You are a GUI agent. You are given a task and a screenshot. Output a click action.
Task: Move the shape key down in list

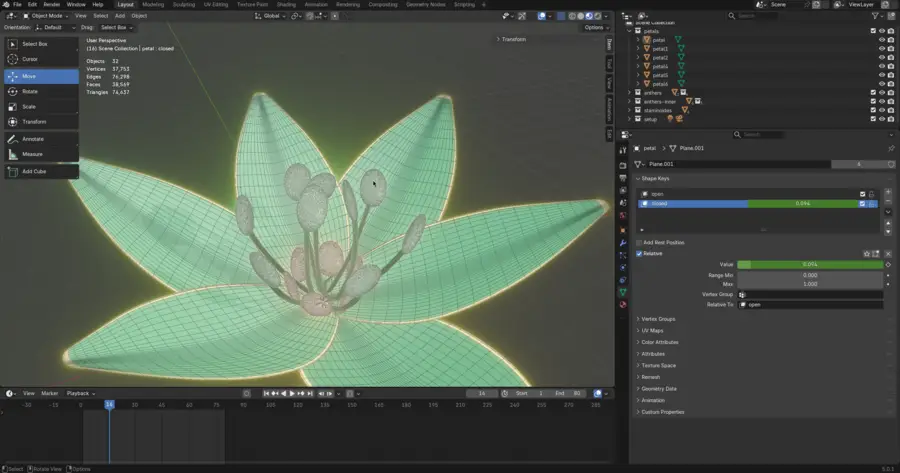click(x=888, y=231)
